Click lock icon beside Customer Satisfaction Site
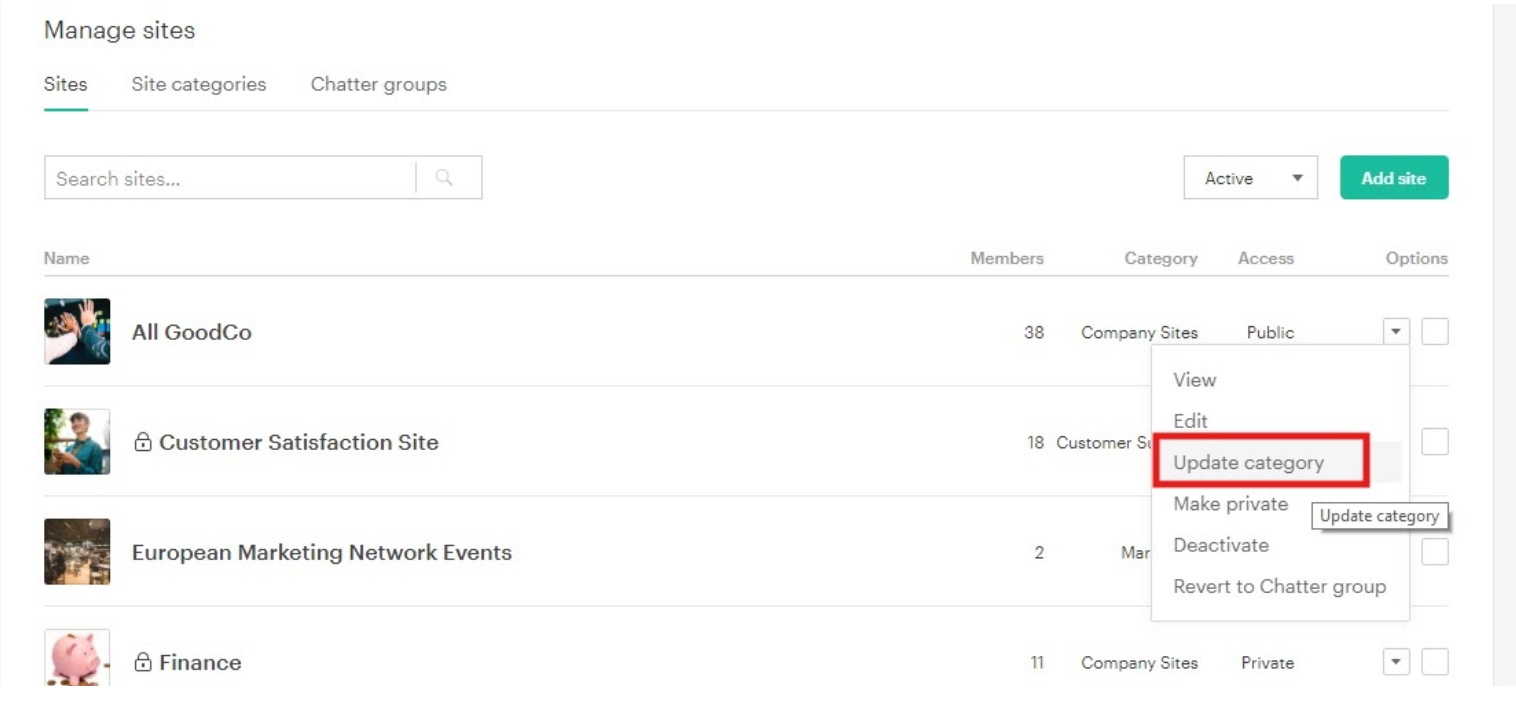Viewport: 1516px width, 704px height. point(143,441)
